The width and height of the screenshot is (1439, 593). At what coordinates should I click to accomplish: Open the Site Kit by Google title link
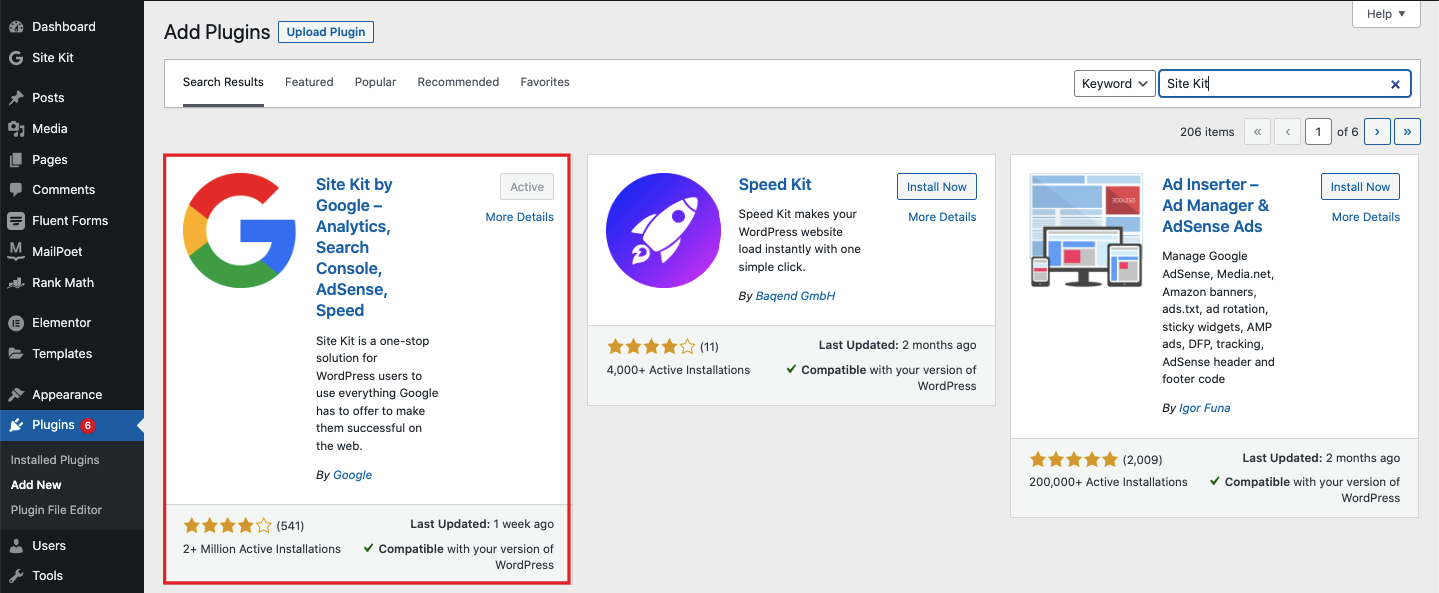(354, 247)
